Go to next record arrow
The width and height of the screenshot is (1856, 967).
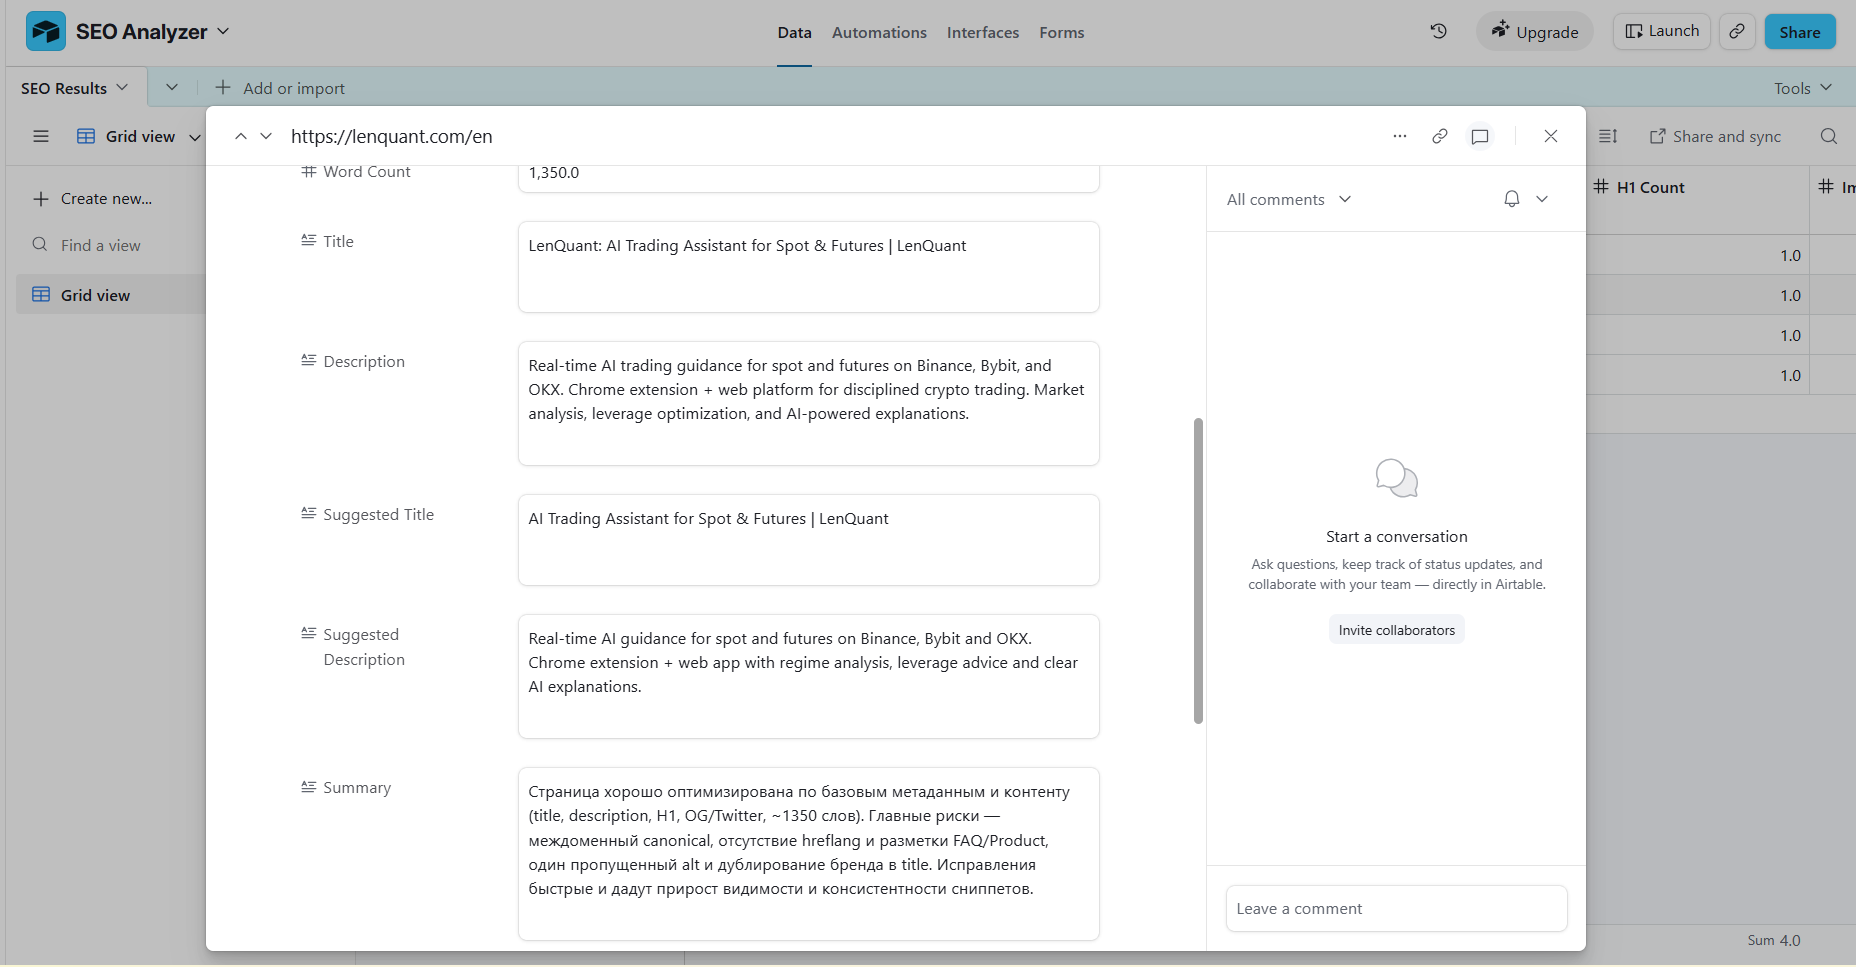pos(266,136)
